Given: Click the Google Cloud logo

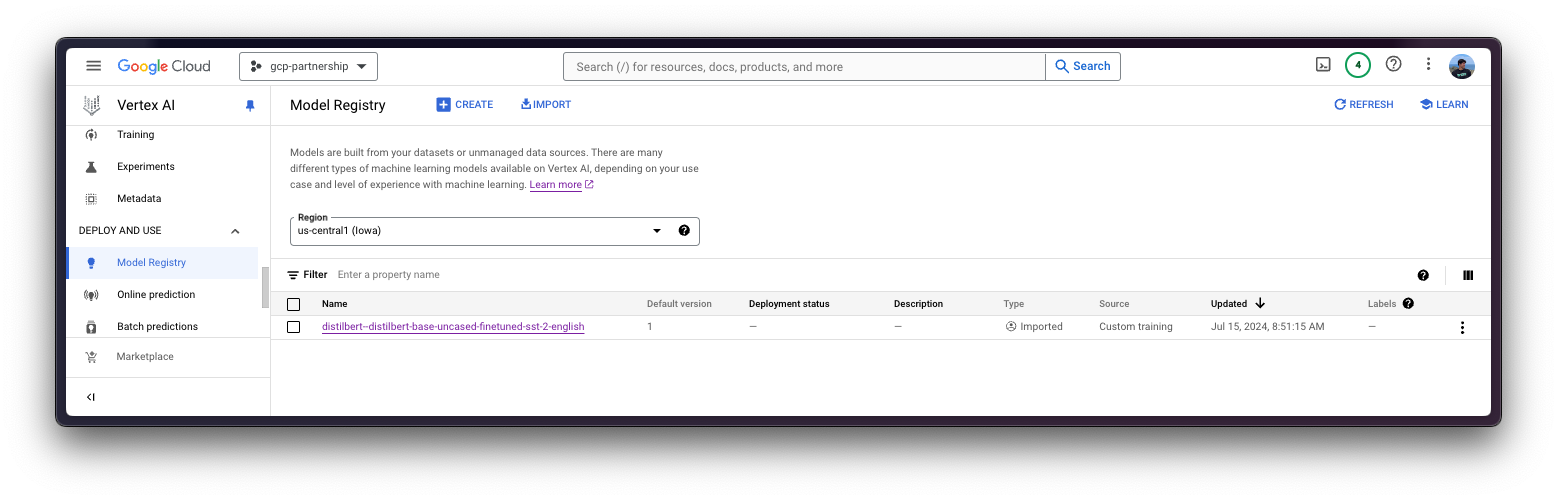Looking at the screenshot, I should pyautogui.click(x=164, y=66).
